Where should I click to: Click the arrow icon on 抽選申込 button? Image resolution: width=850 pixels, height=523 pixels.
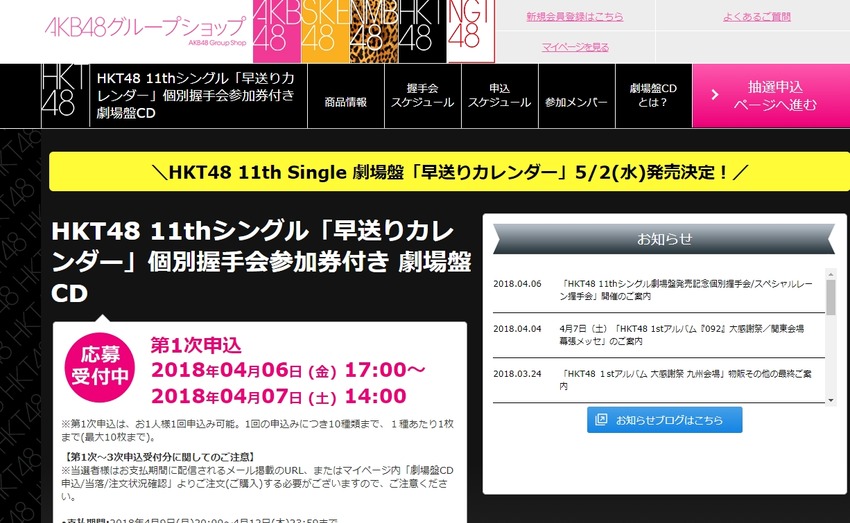[x=715, y=95]
